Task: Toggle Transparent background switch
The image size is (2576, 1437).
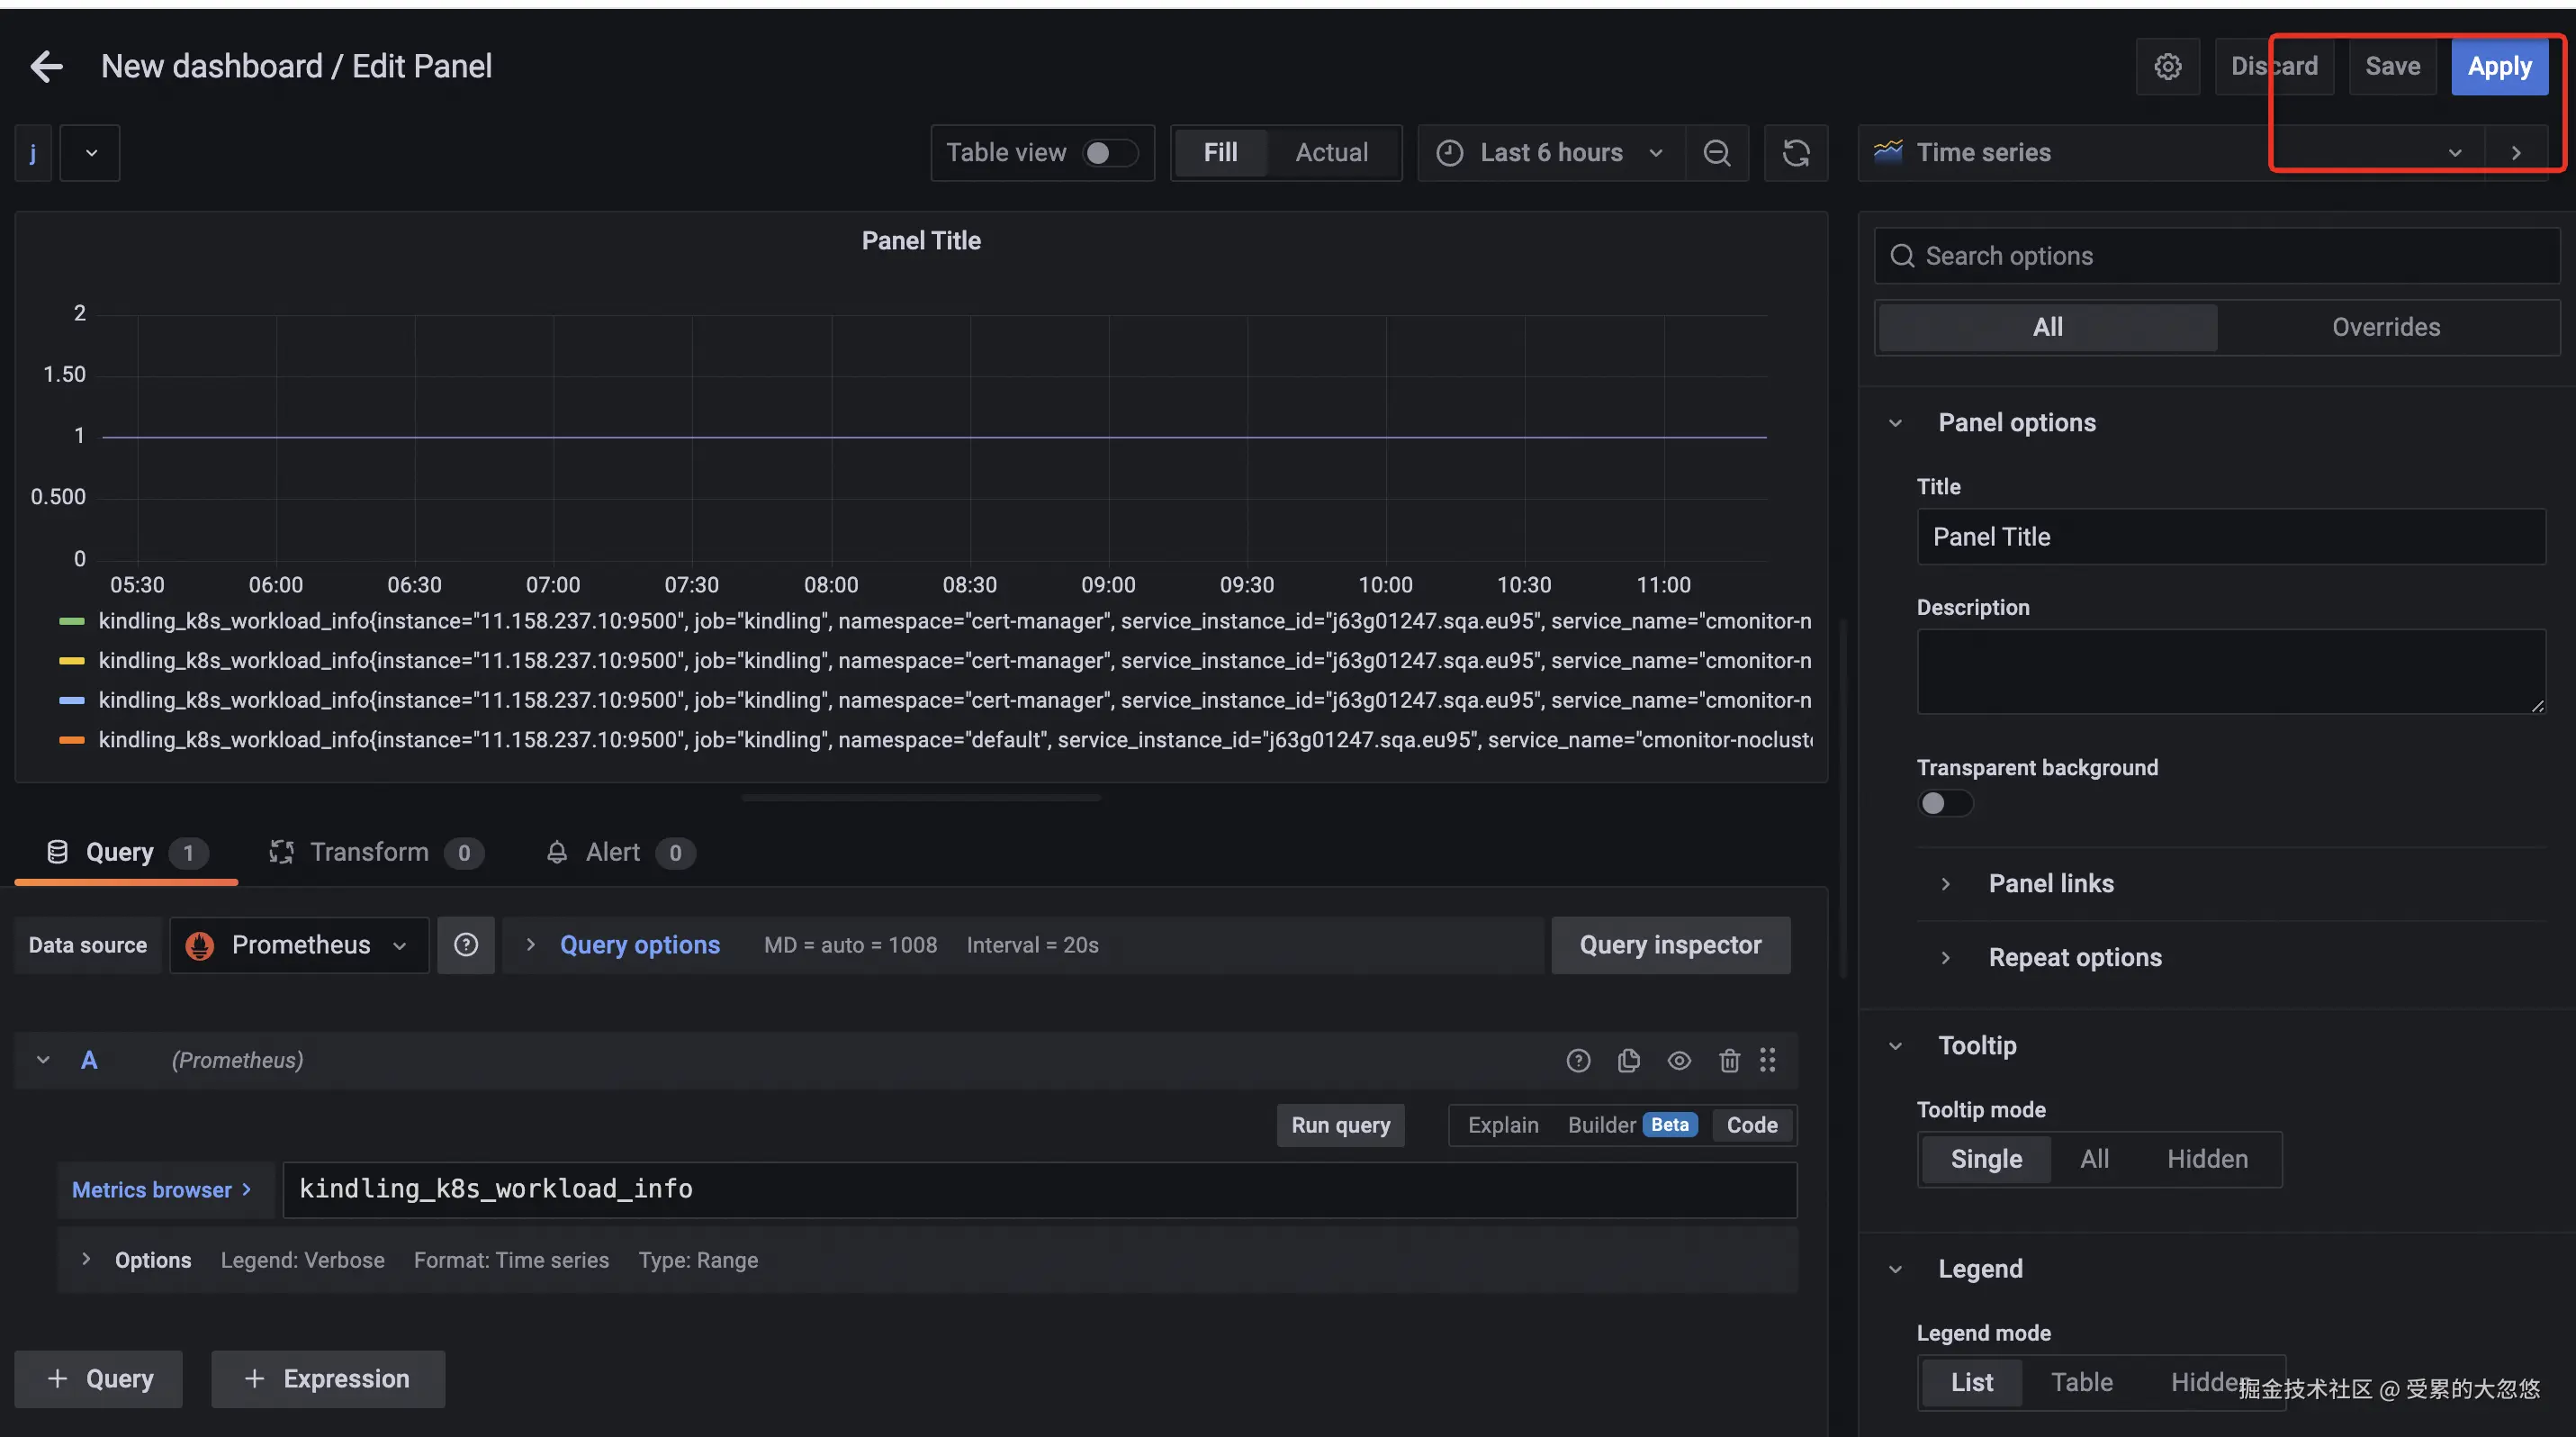Action: point(1943,803)
